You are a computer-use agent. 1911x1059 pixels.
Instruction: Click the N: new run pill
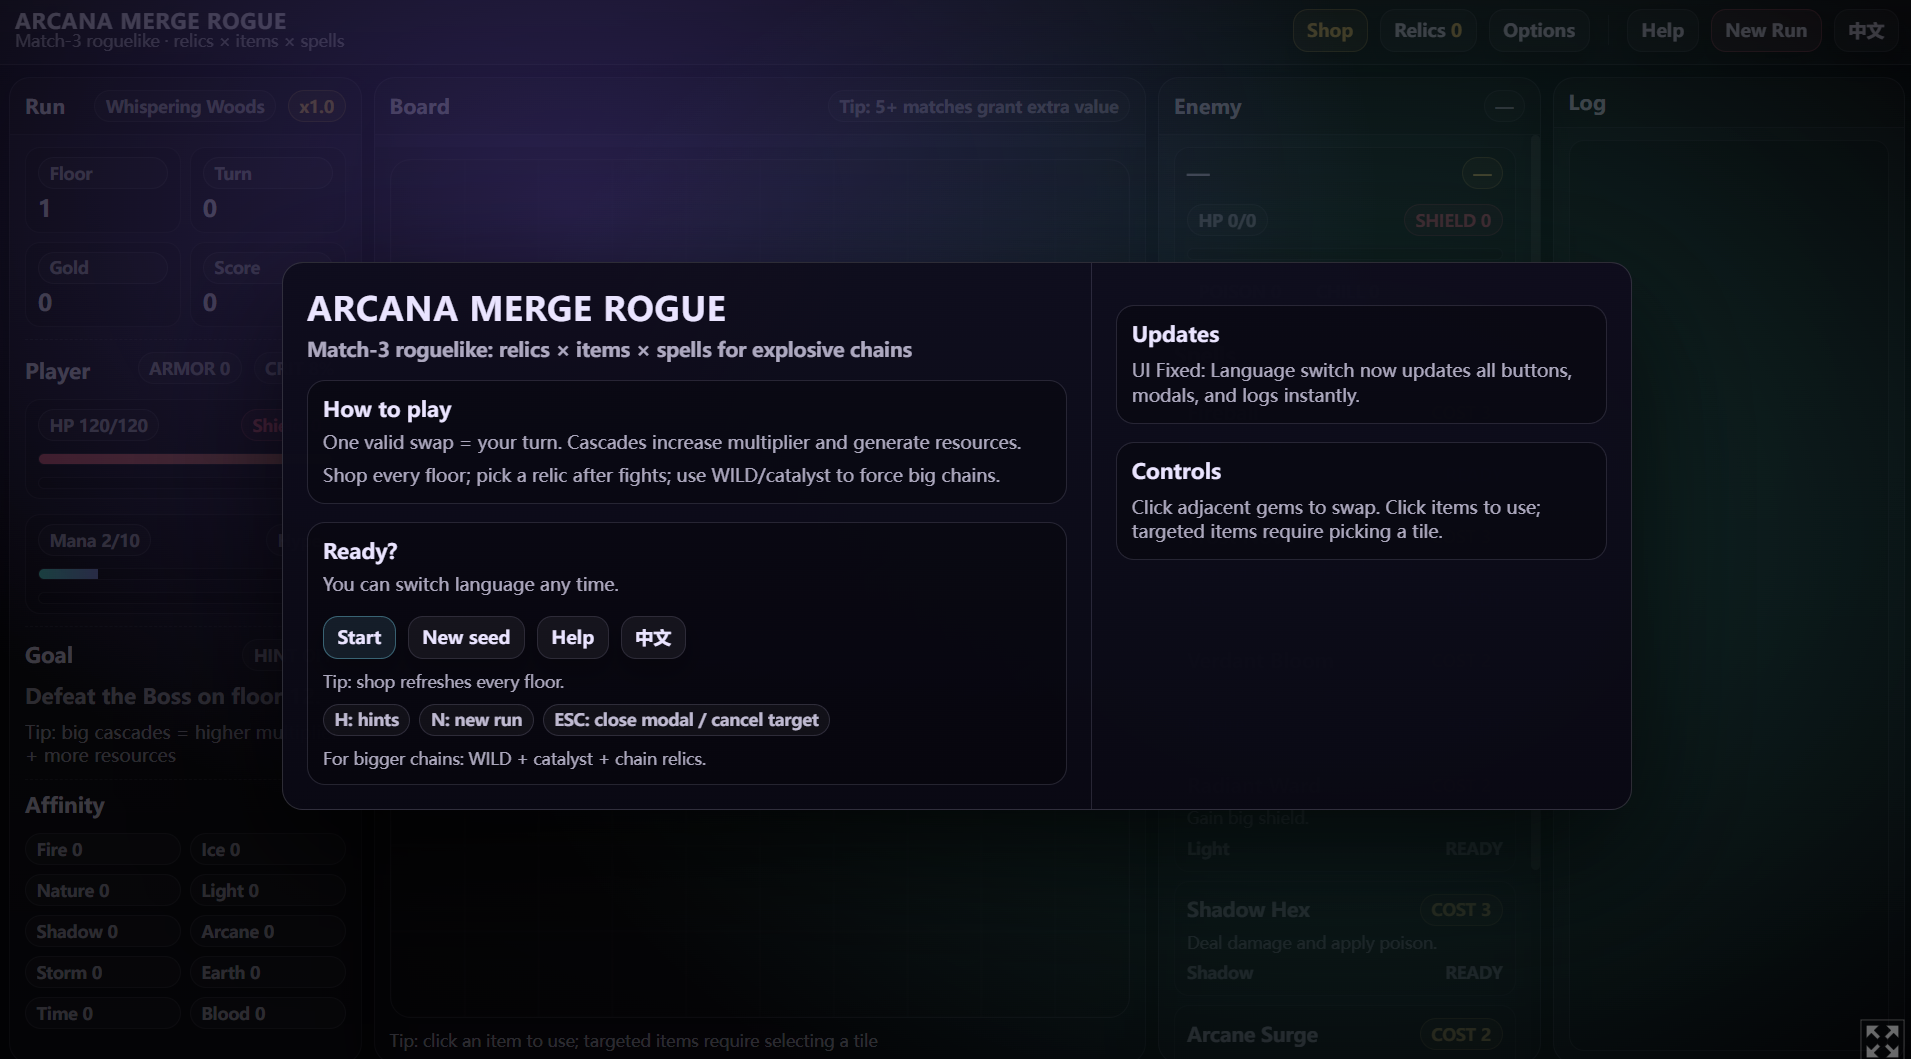coord(476,720)
